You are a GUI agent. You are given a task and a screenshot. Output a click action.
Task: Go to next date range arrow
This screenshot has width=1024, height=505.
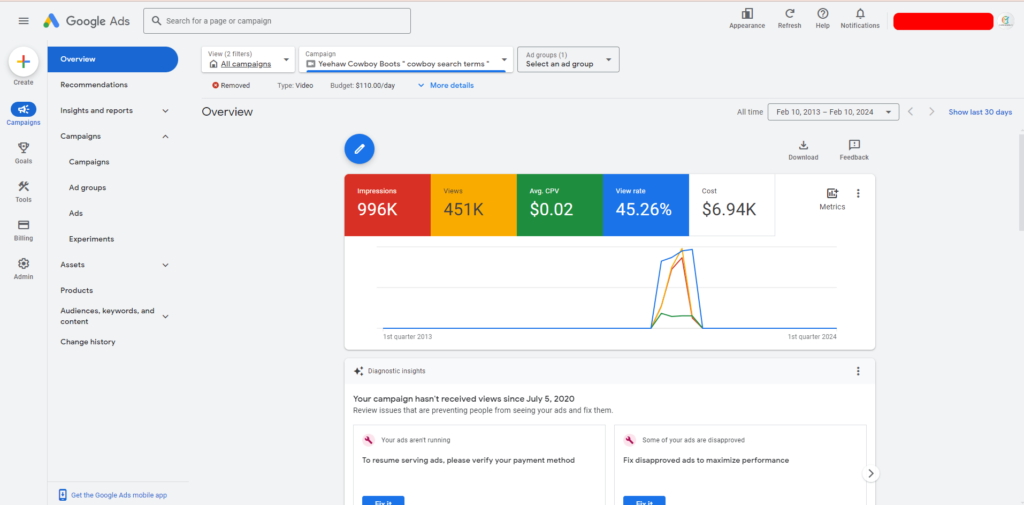(932, 112)
